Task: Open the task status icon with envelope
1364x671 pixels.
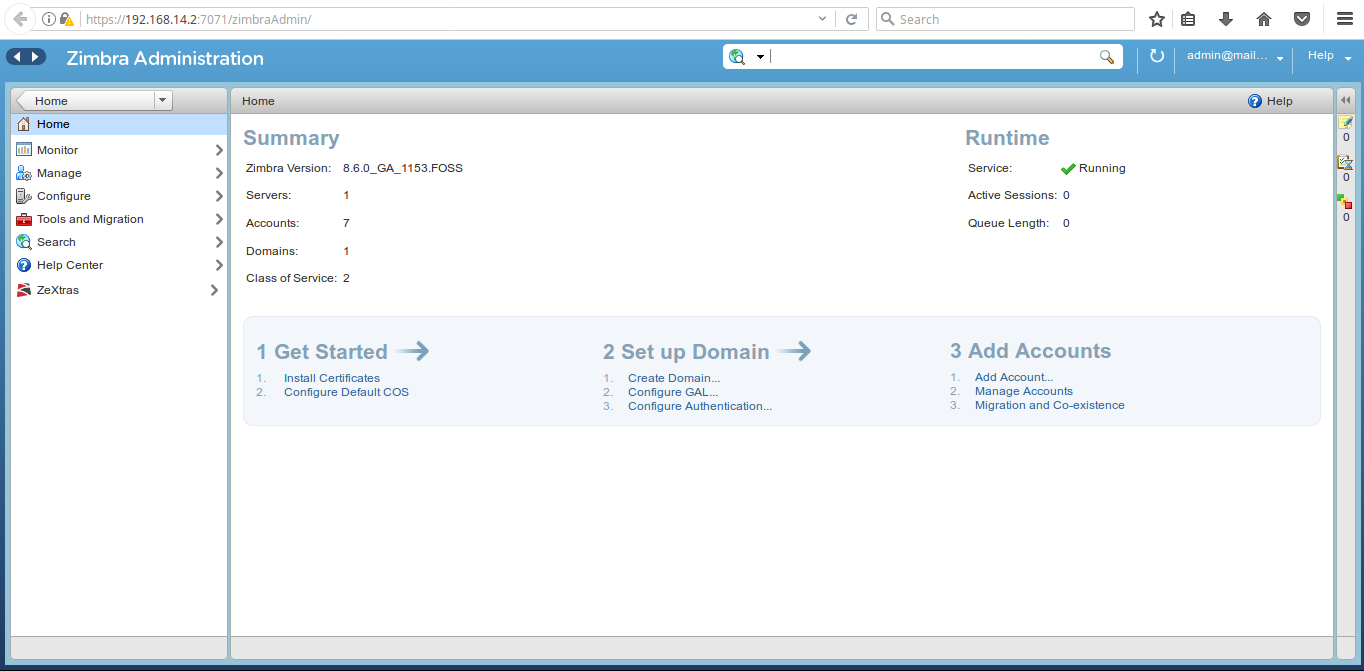Action: point(1346,162)
